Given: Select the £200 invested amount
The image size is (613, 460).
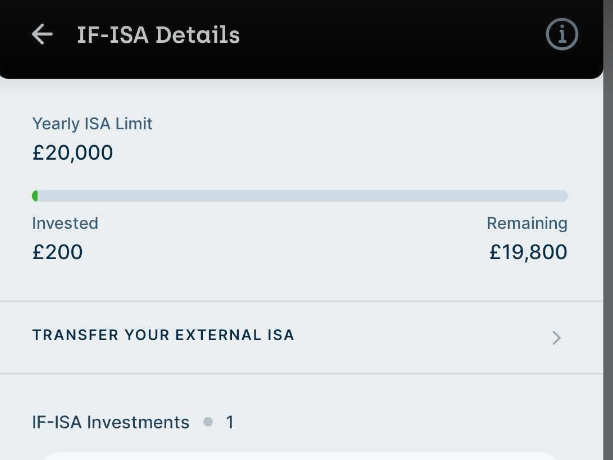Looking at the screenshot, I should [x=57, y=252].
